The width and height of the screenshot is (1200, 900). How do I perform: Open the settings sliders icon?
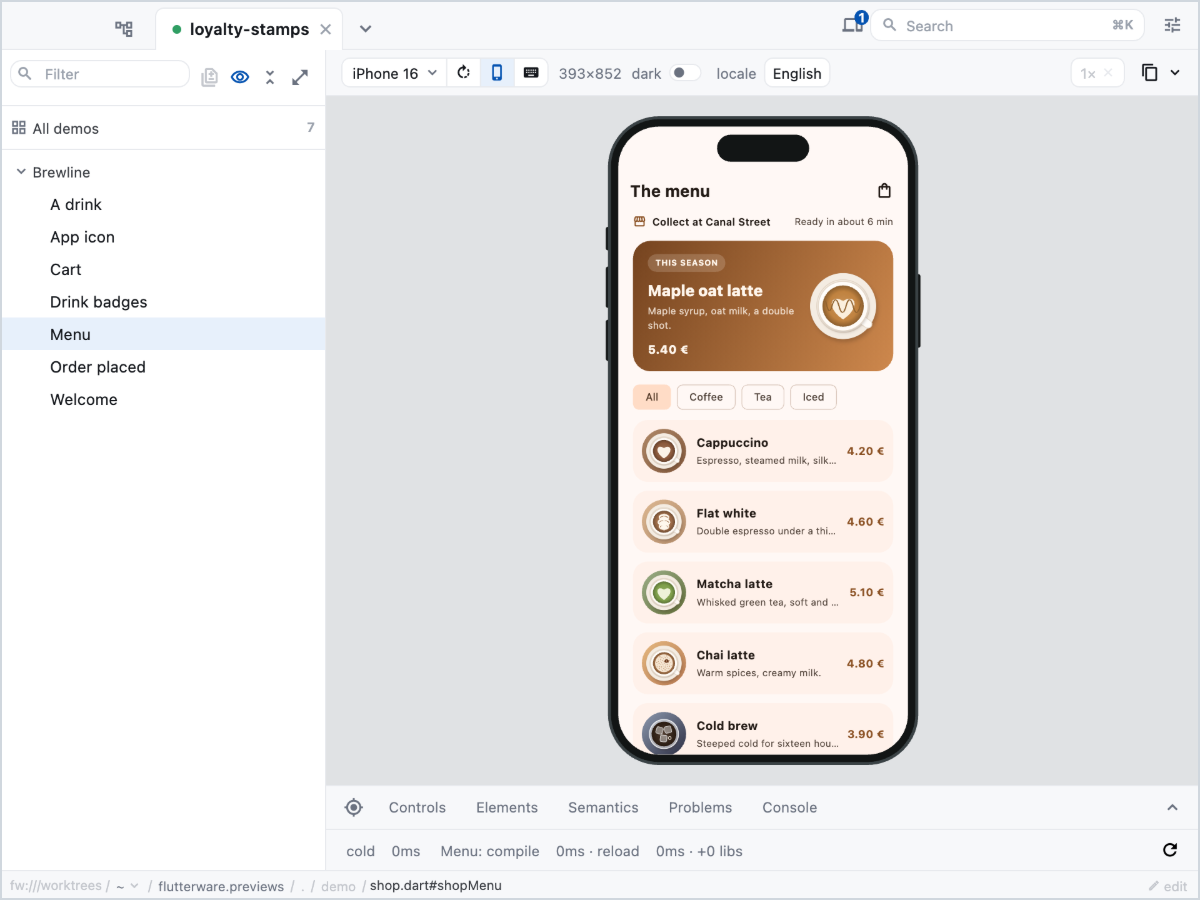pos(1172,26)
